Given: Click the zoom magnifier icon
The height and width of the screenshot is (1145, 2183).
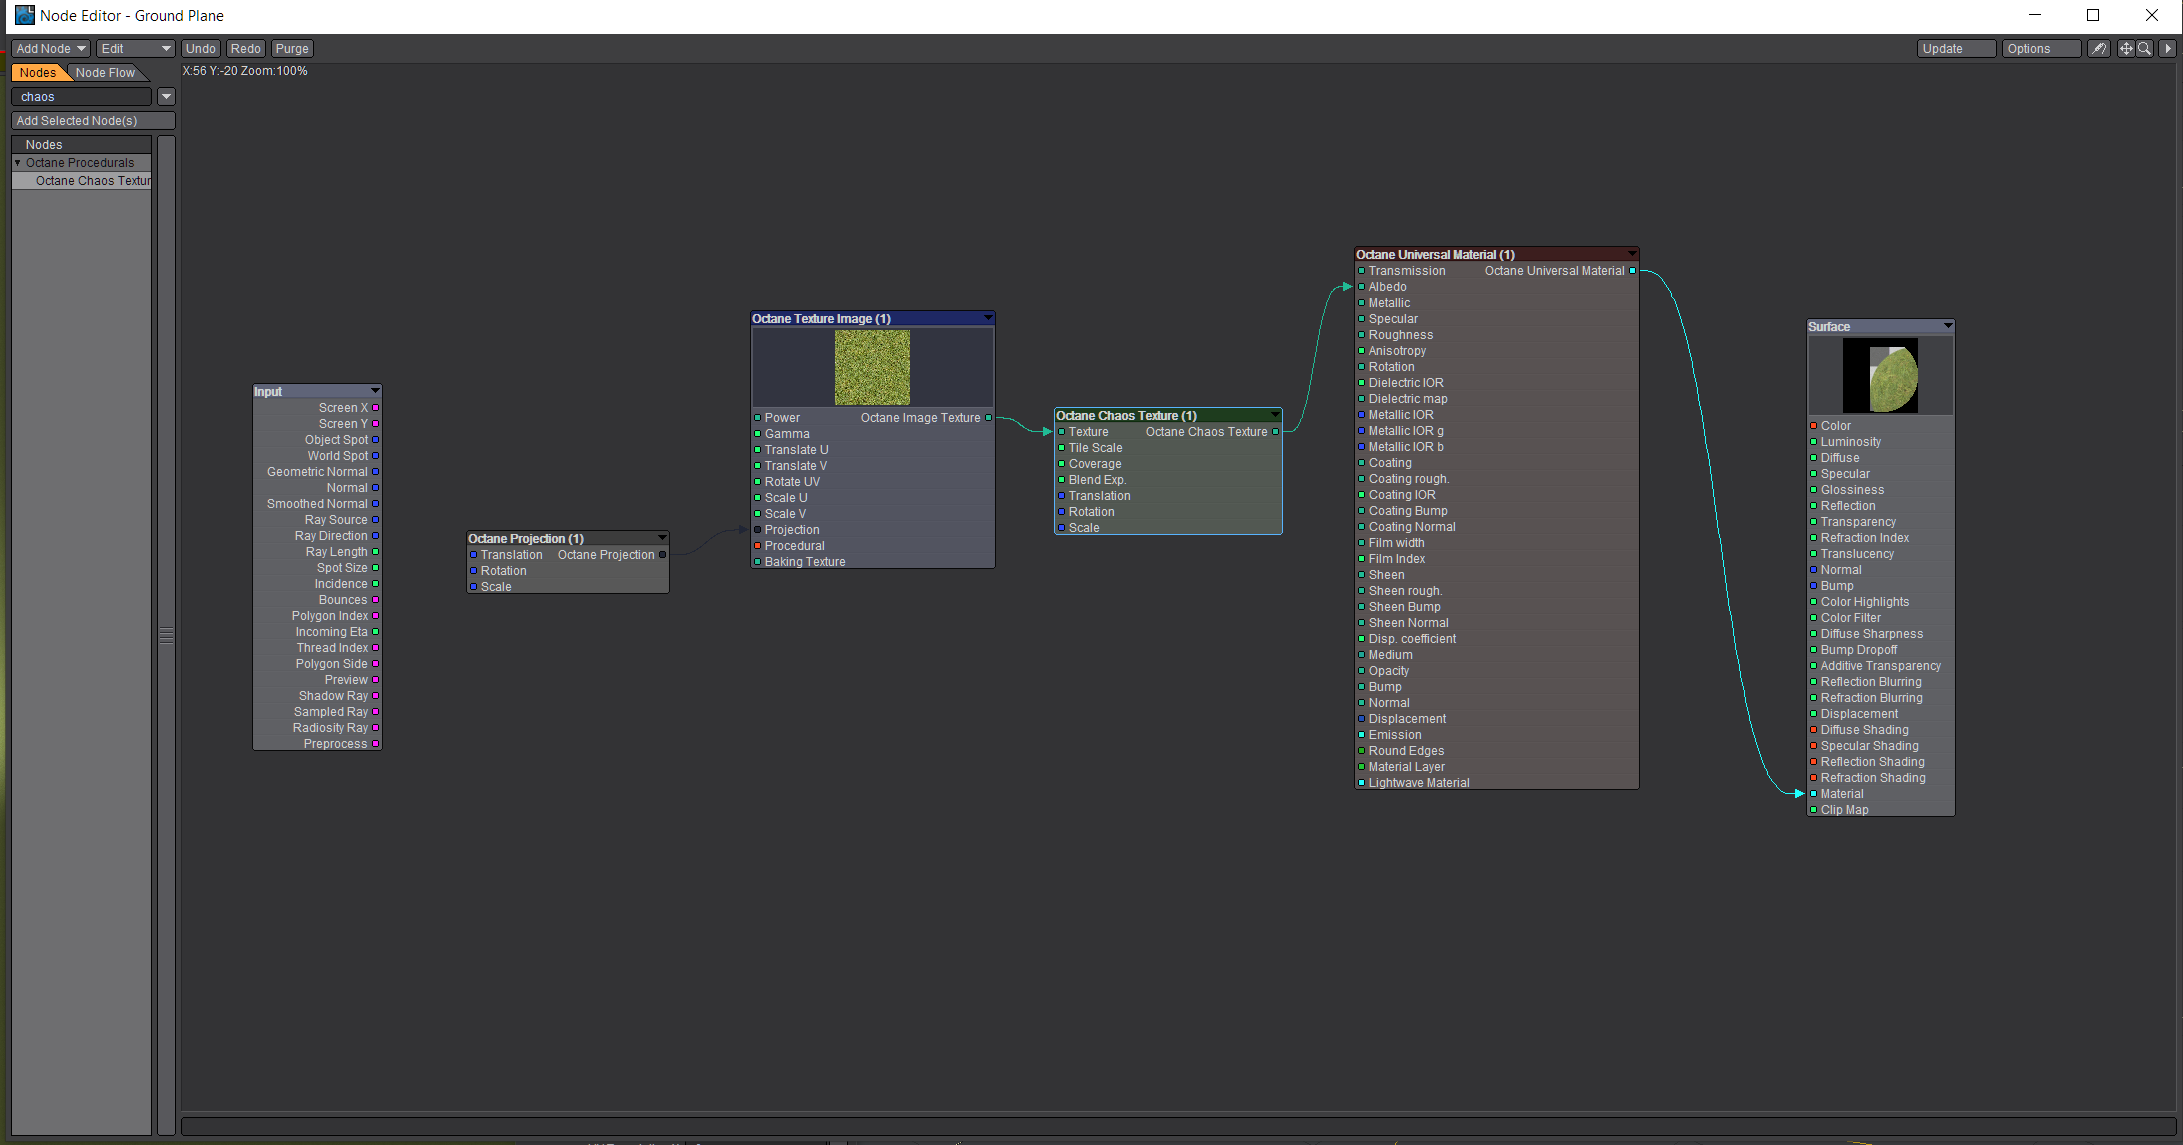Looking at the screenshot, I should (x=2144, y=48).
